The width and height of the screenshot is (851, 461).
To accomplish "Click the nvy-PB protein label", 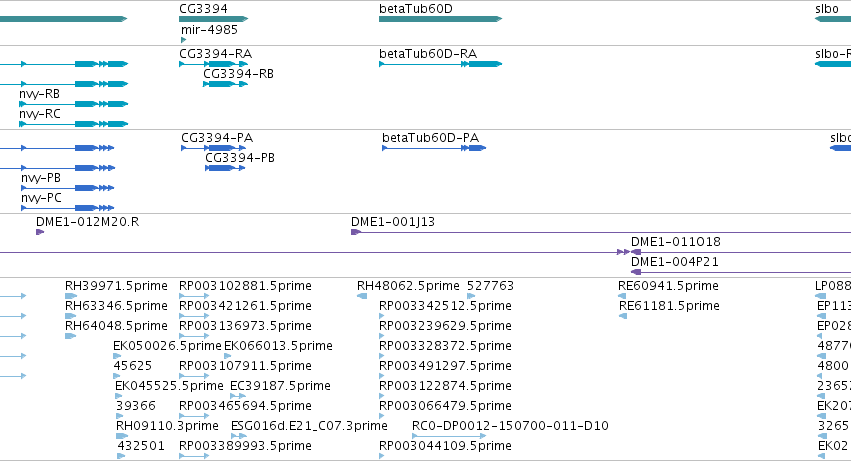I will tap(41, 178).
